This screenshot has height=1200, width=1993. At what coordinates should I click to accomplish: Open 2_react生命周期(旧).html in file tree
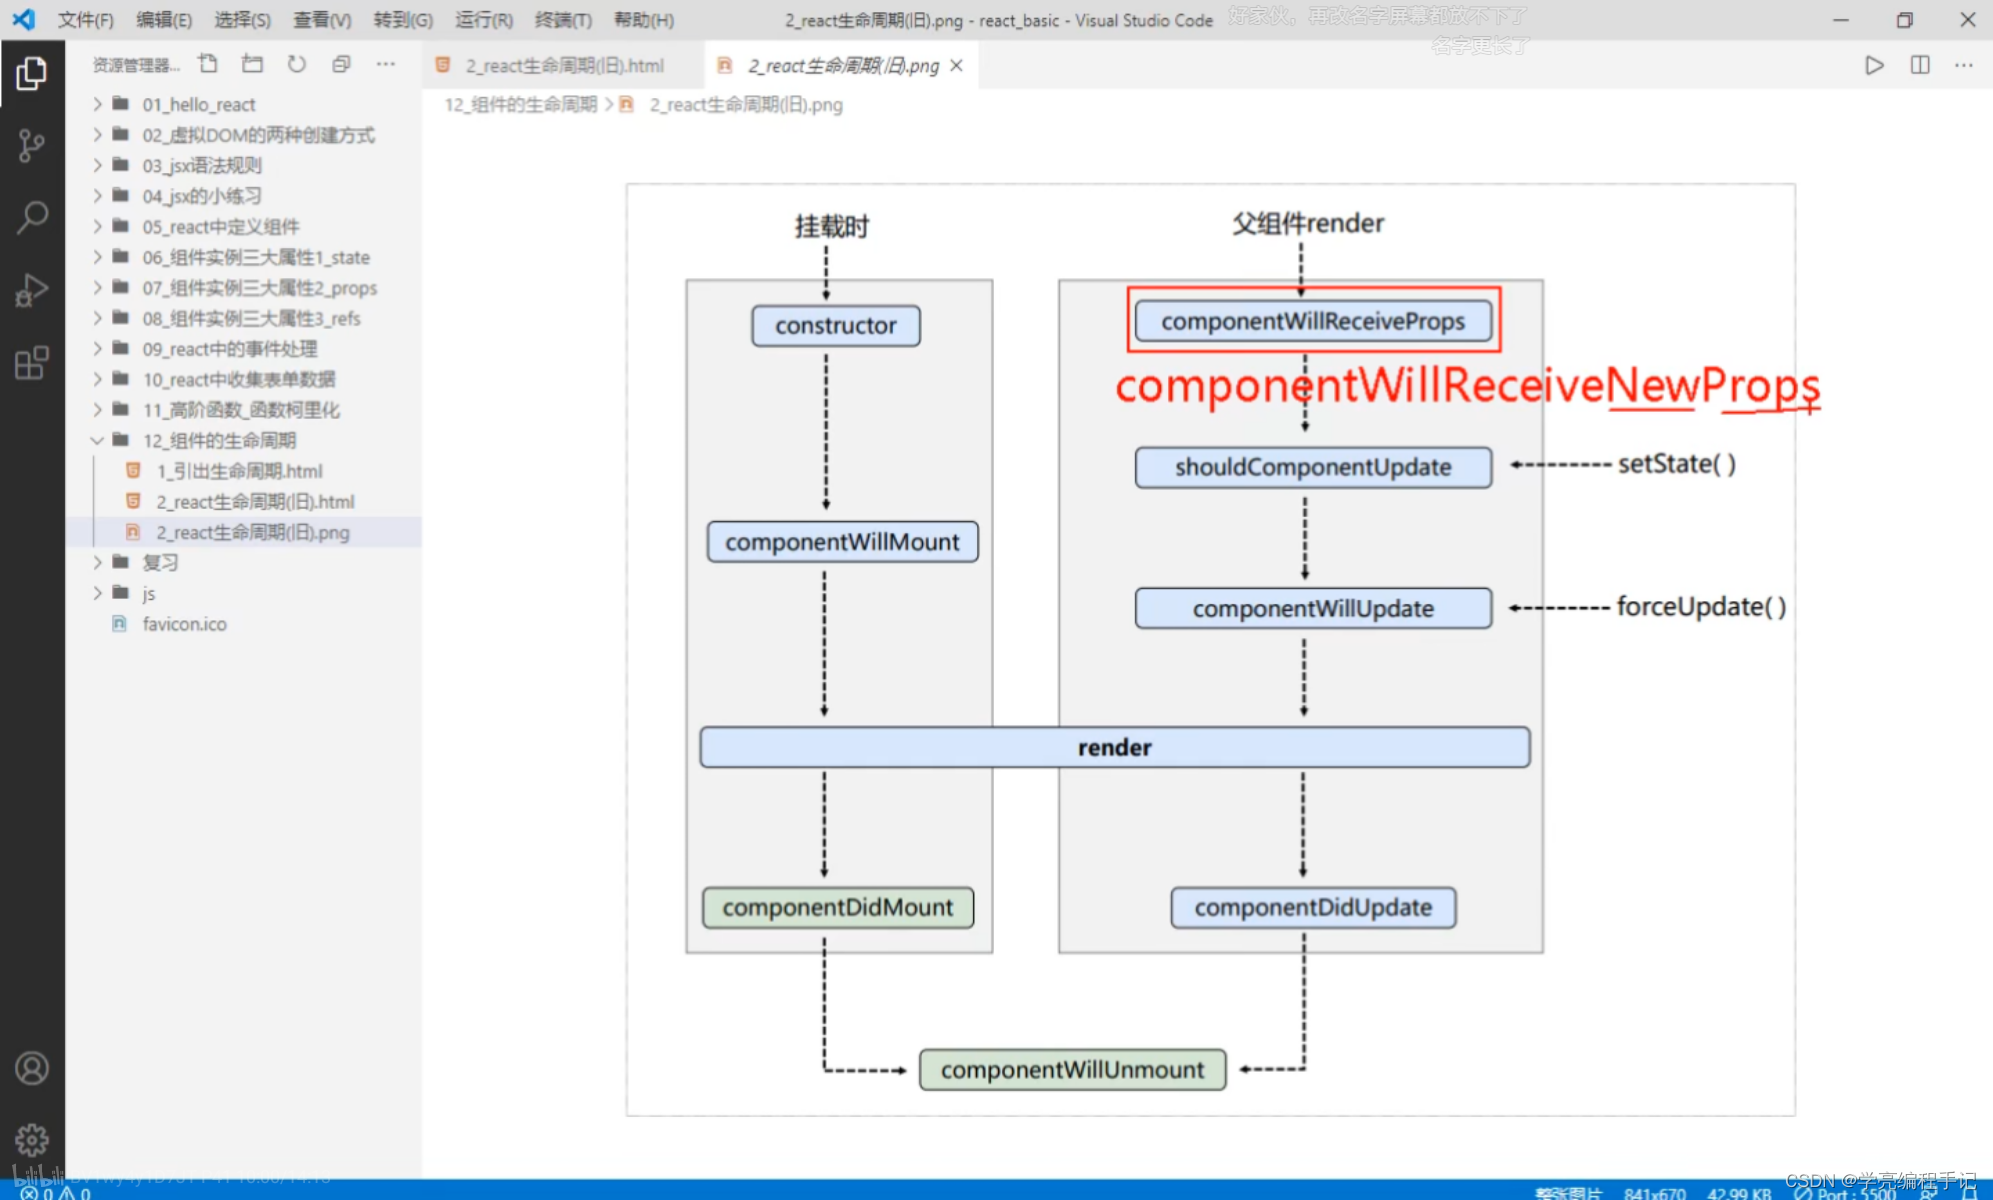[x=244, y=502]
